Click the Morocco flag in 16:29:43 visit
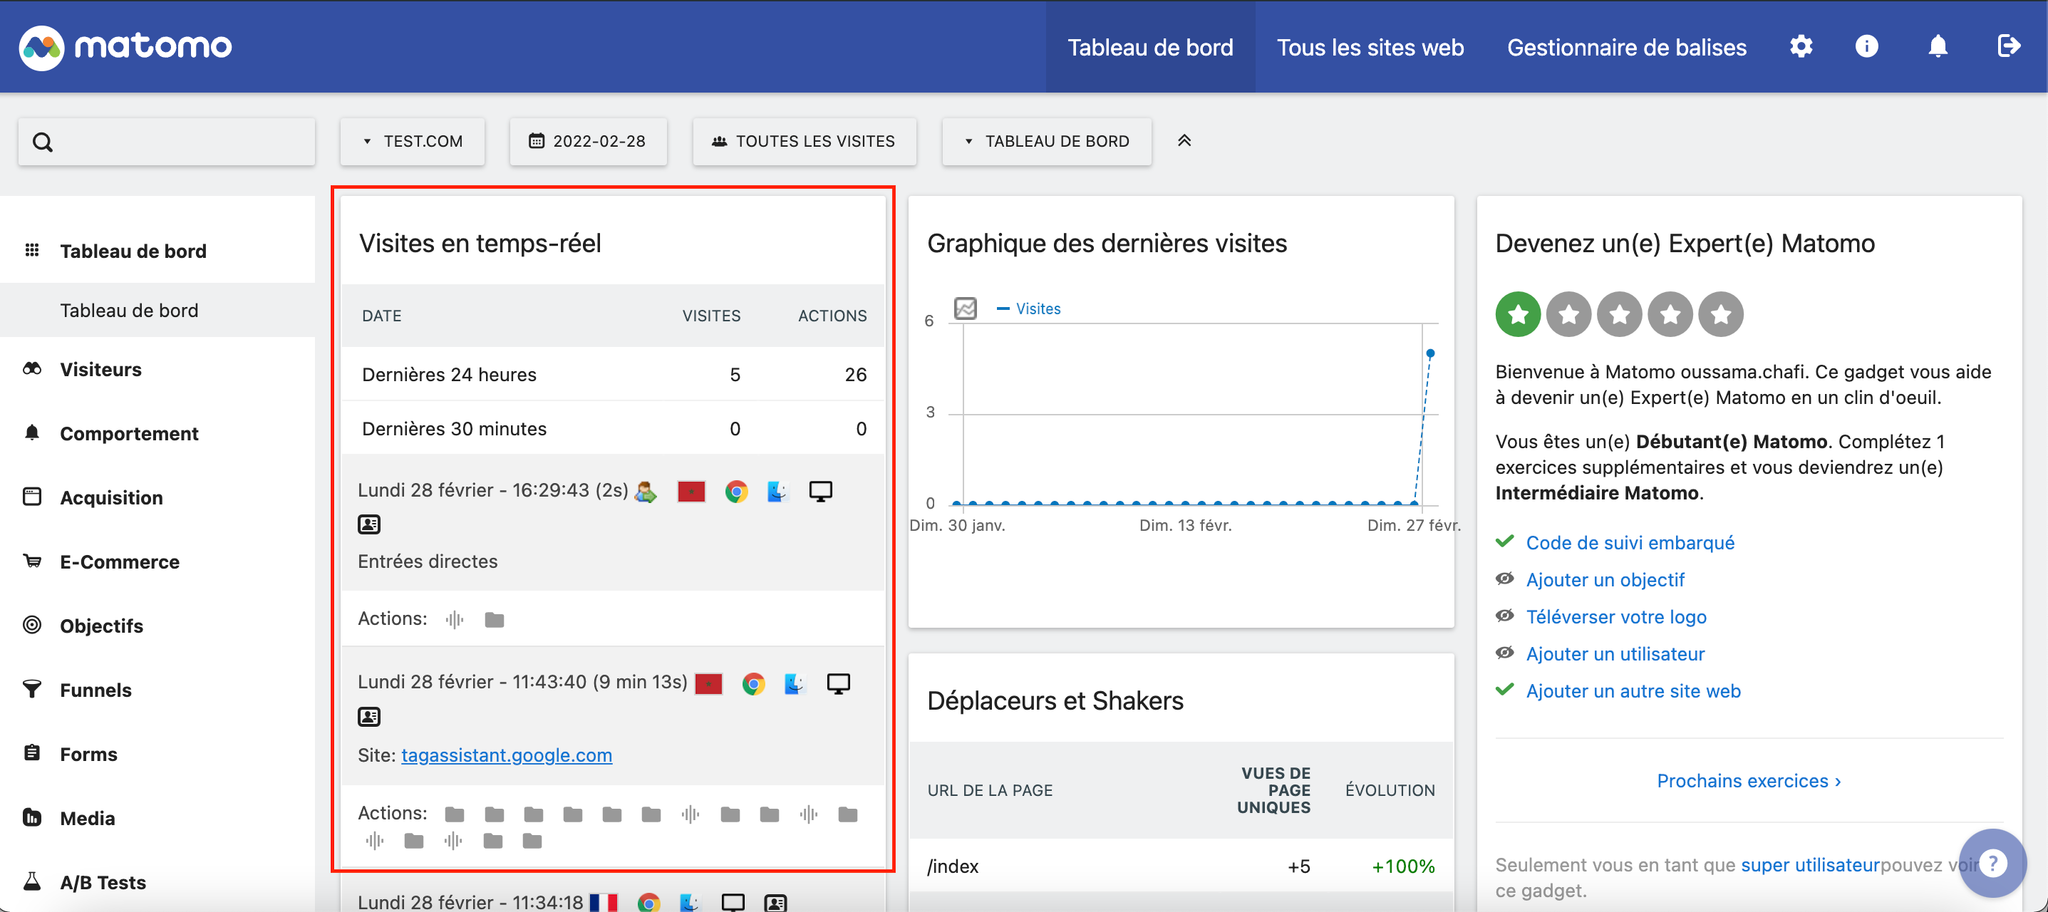The height and width of the screenshot is (912, 2048). coord(691,491)
